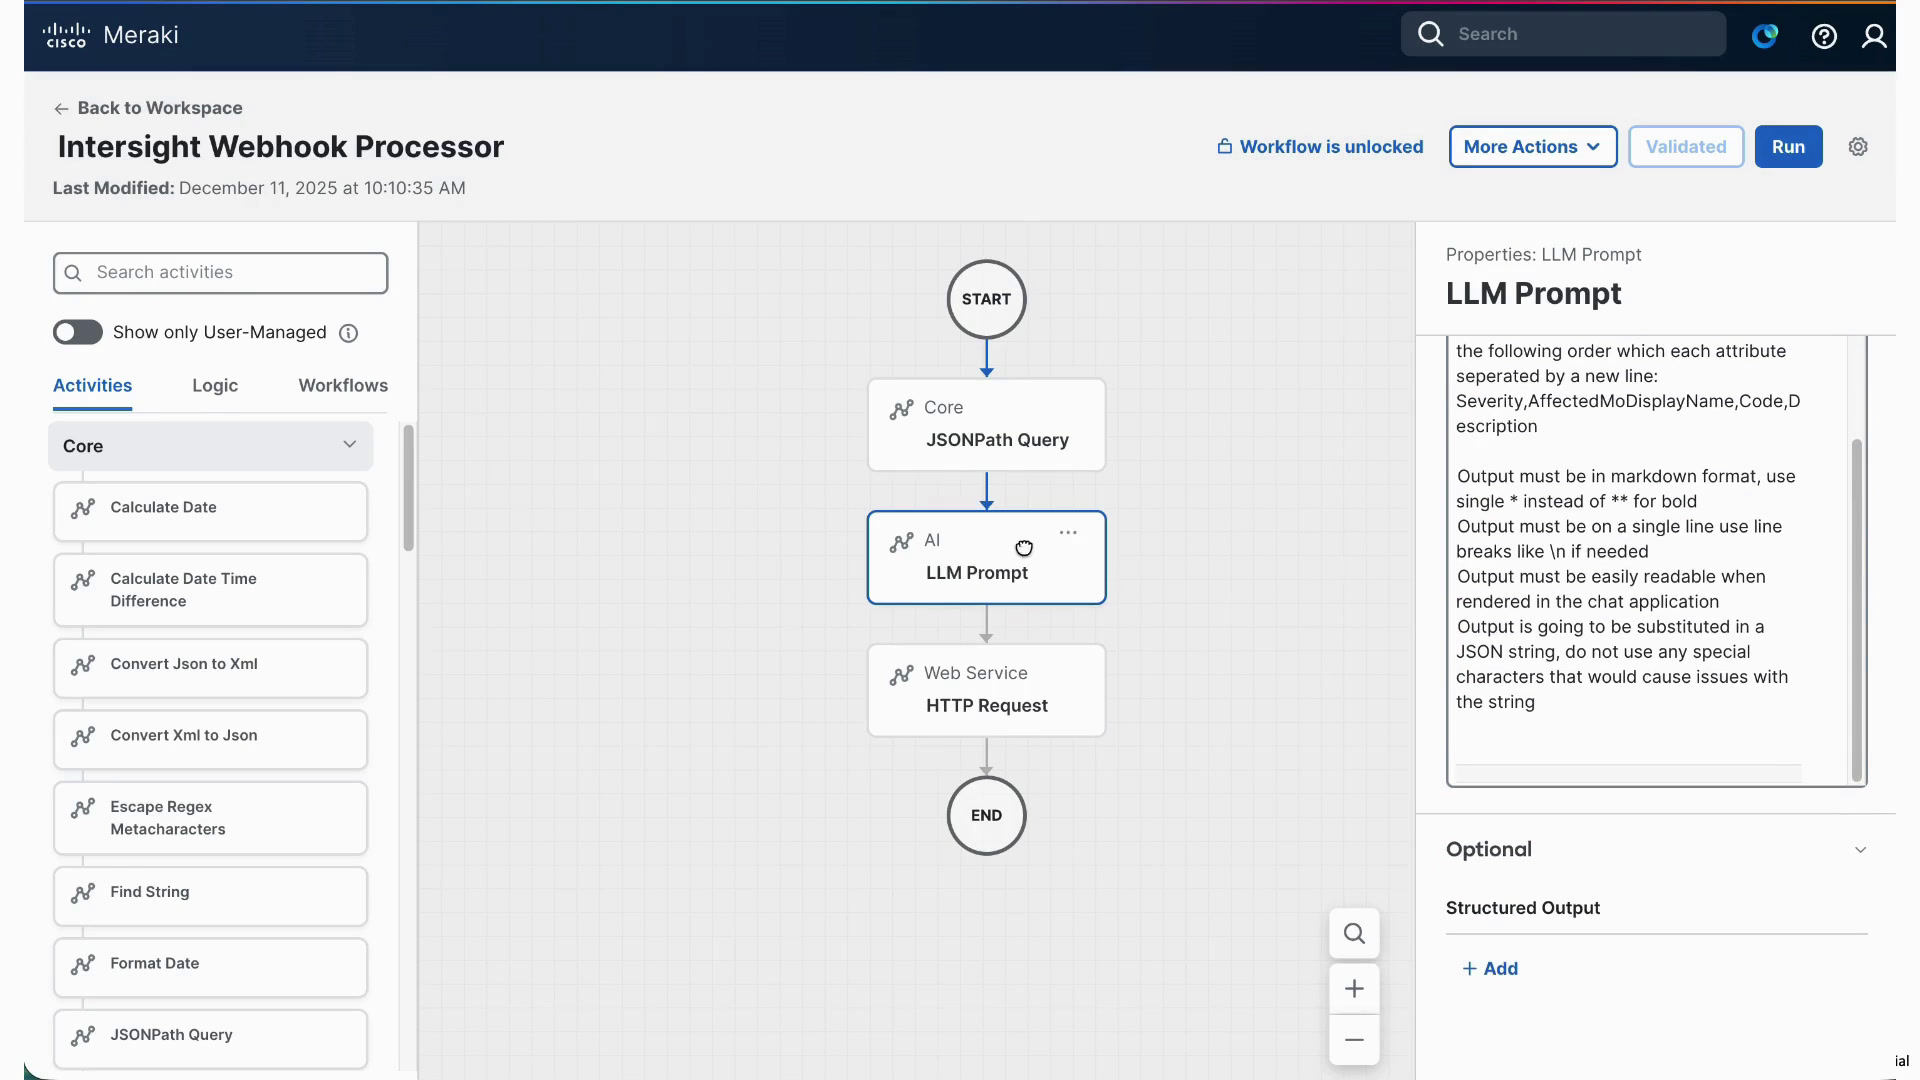Select Calculate Date Time Difference activity
This screenshot has width=1920, height=1080.
(210, 590)
